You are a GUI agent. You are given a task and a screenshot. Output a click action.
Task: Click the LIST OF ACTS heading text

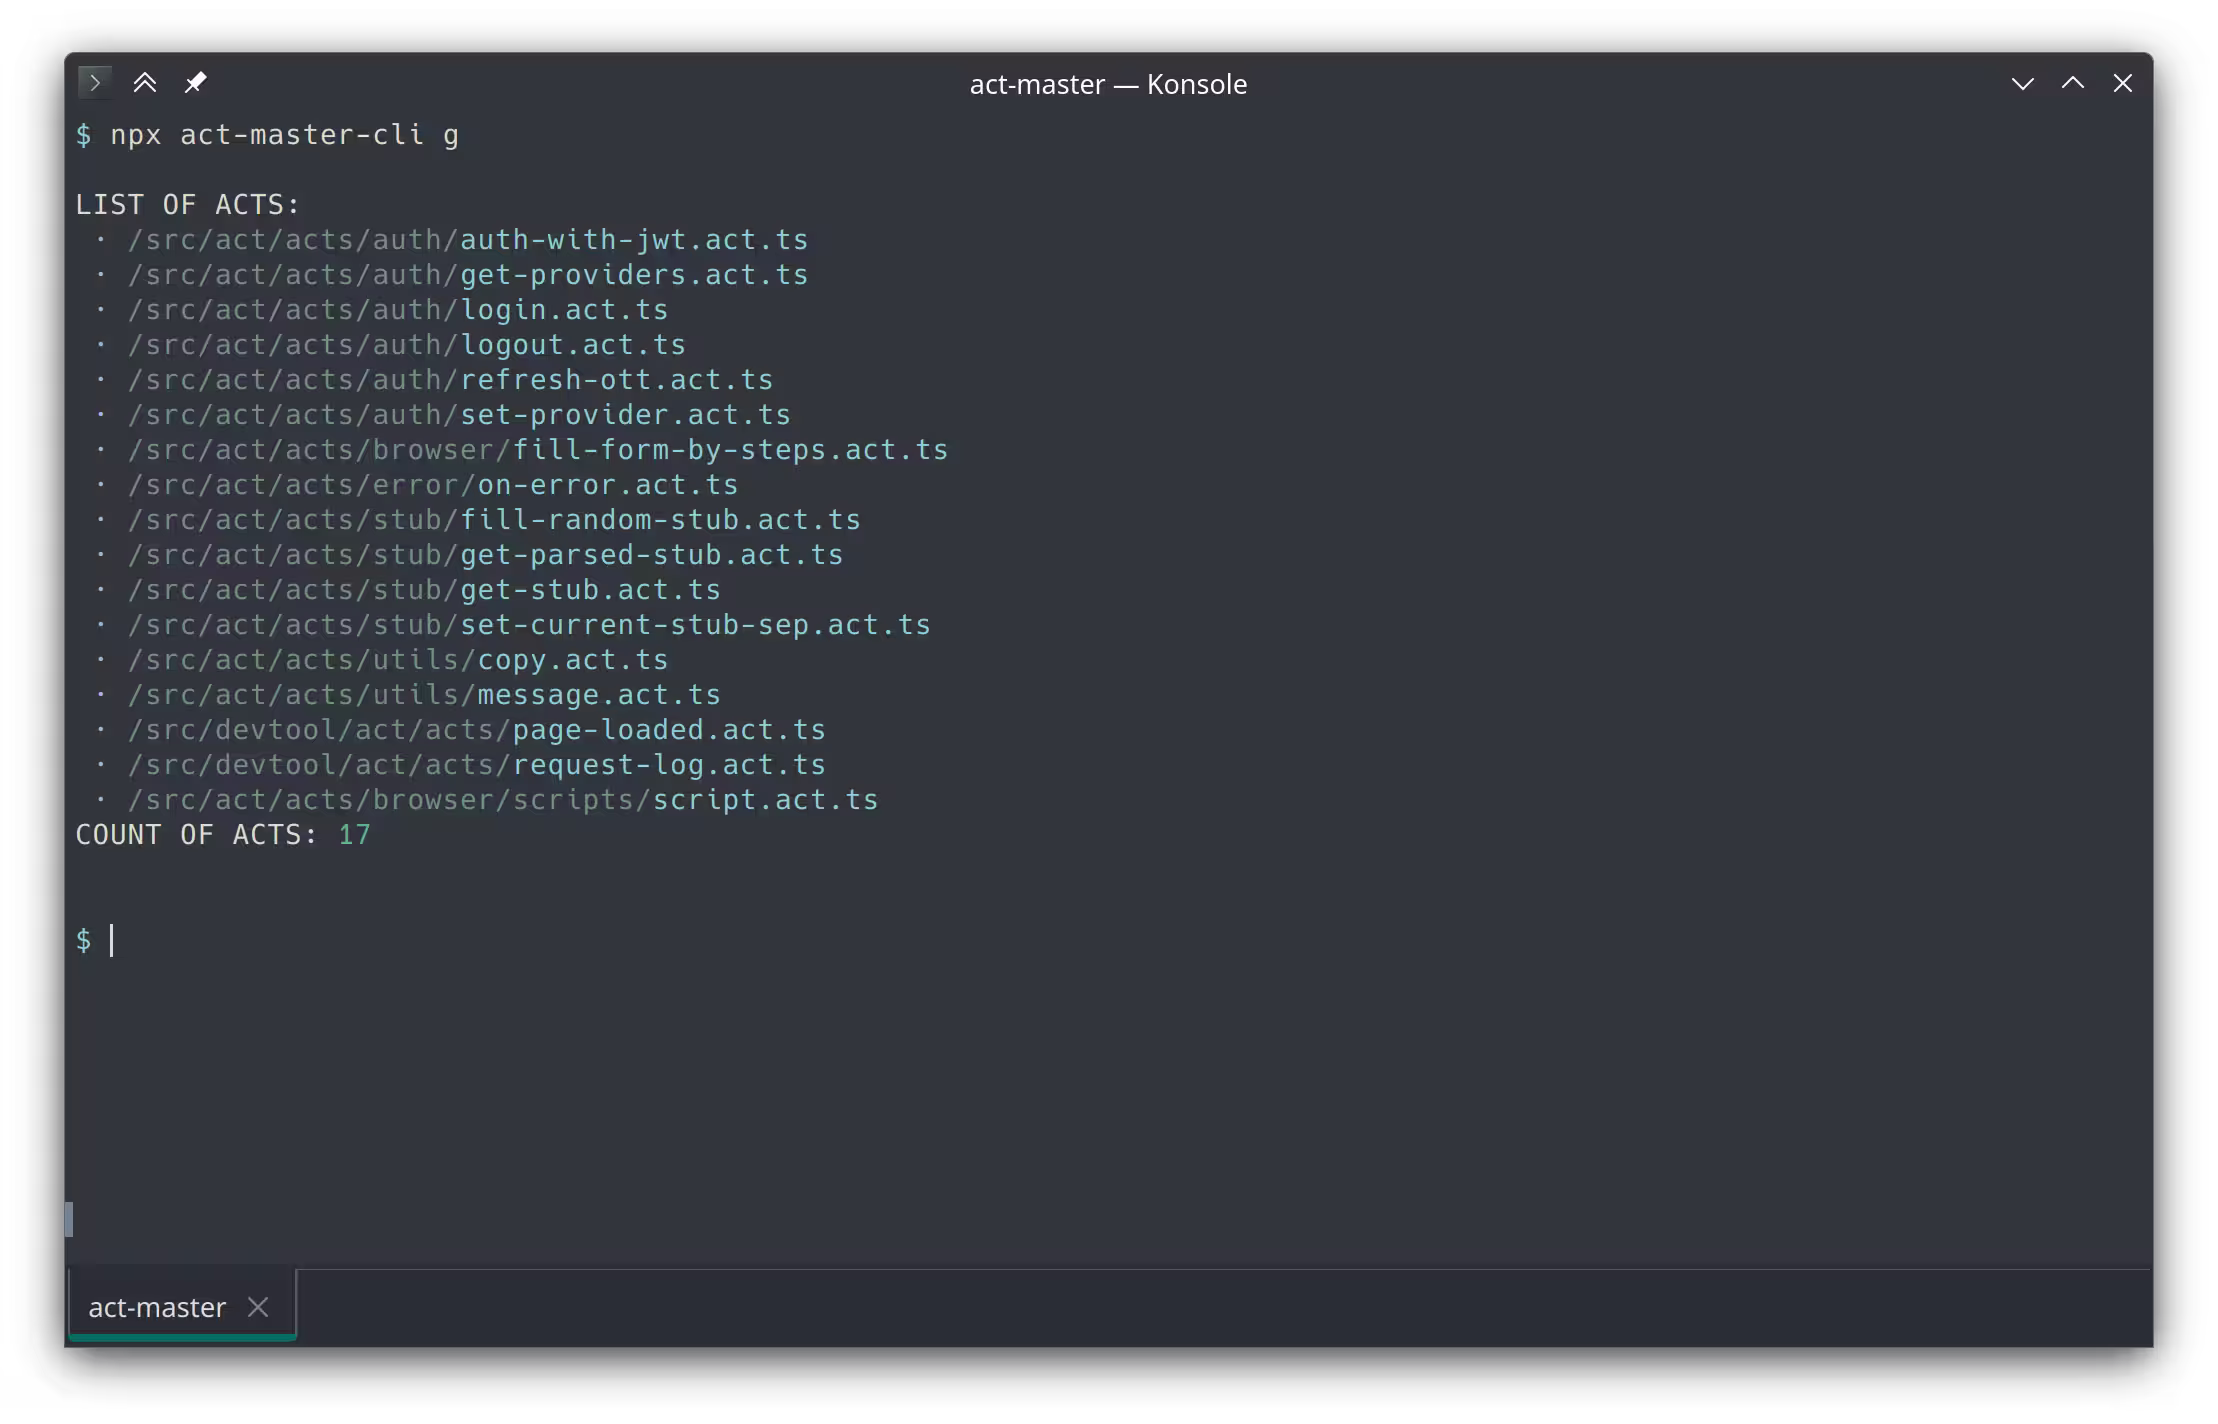point(187,203)
